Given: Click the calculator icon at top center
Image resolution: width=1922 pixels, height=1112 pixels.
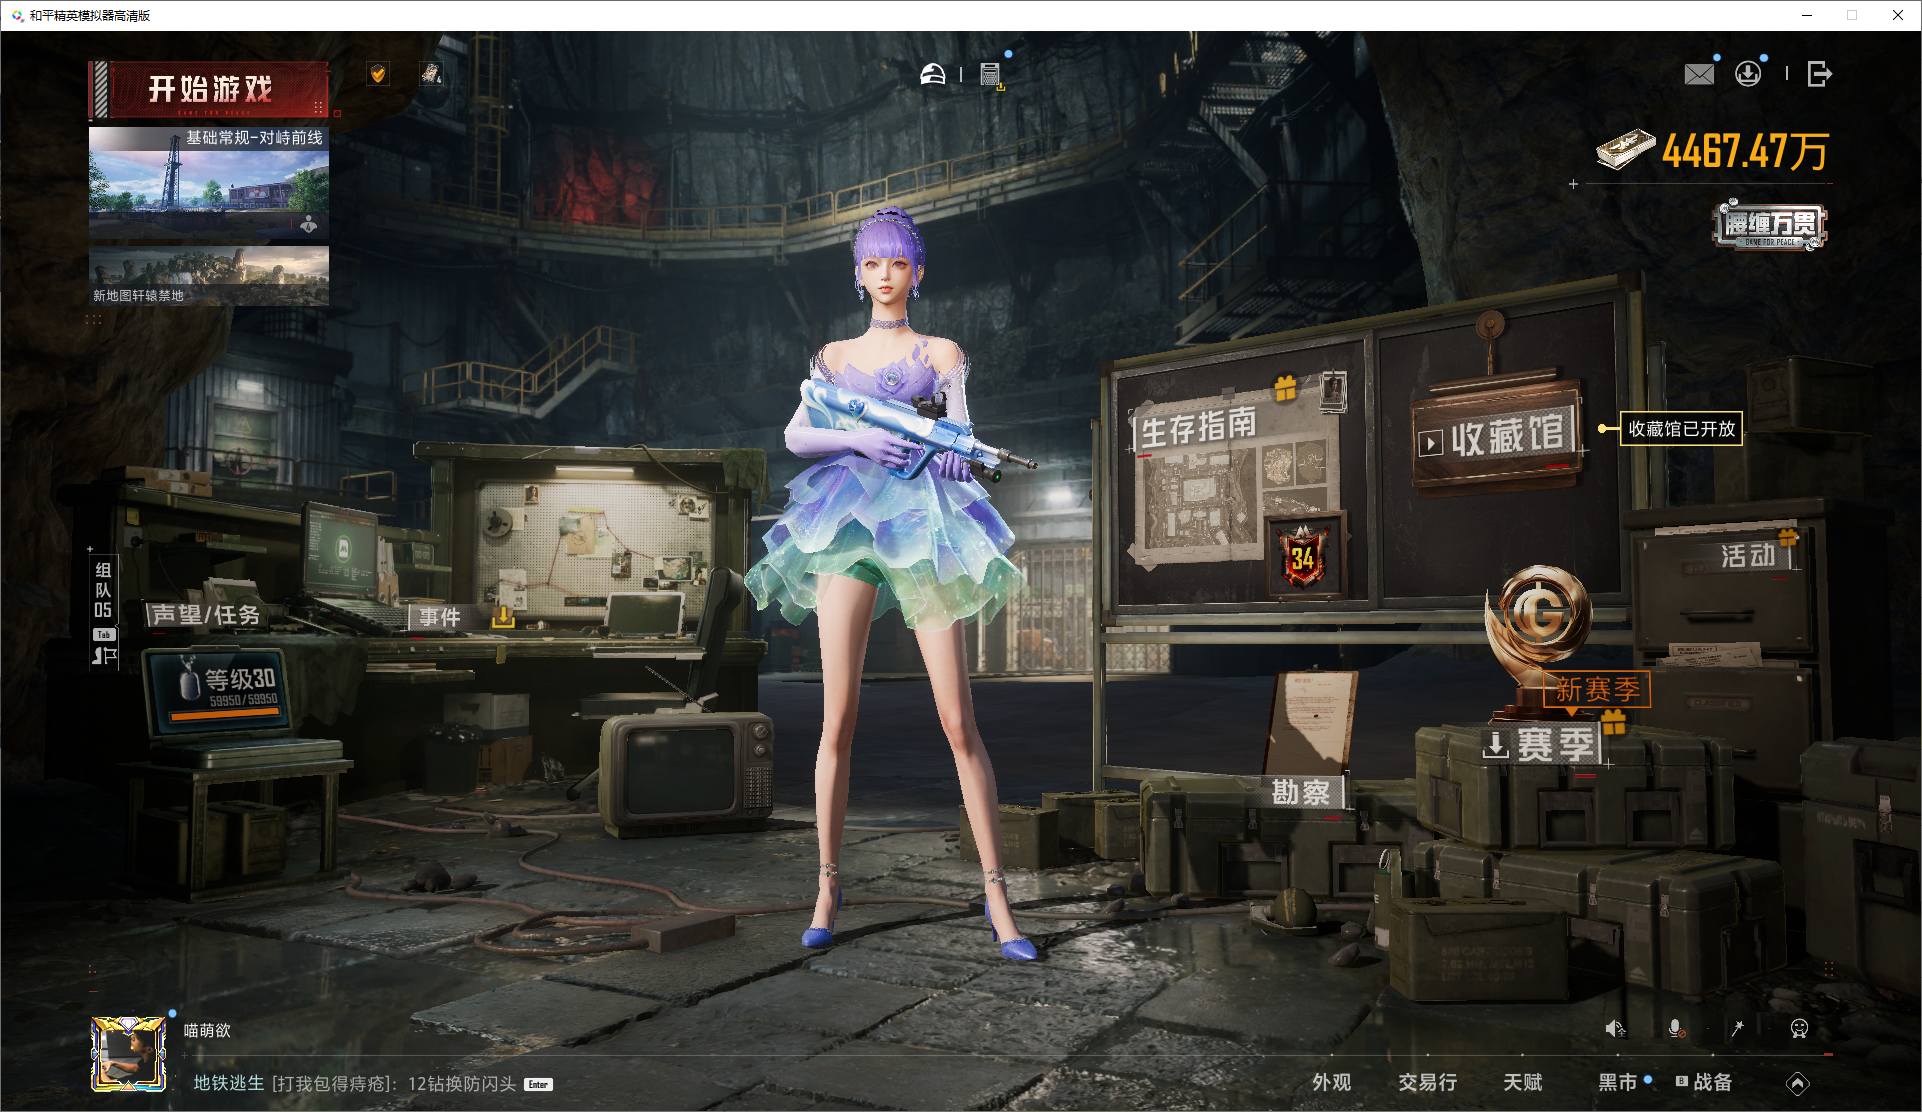Looking at the screenshot, I should point(990,74).
